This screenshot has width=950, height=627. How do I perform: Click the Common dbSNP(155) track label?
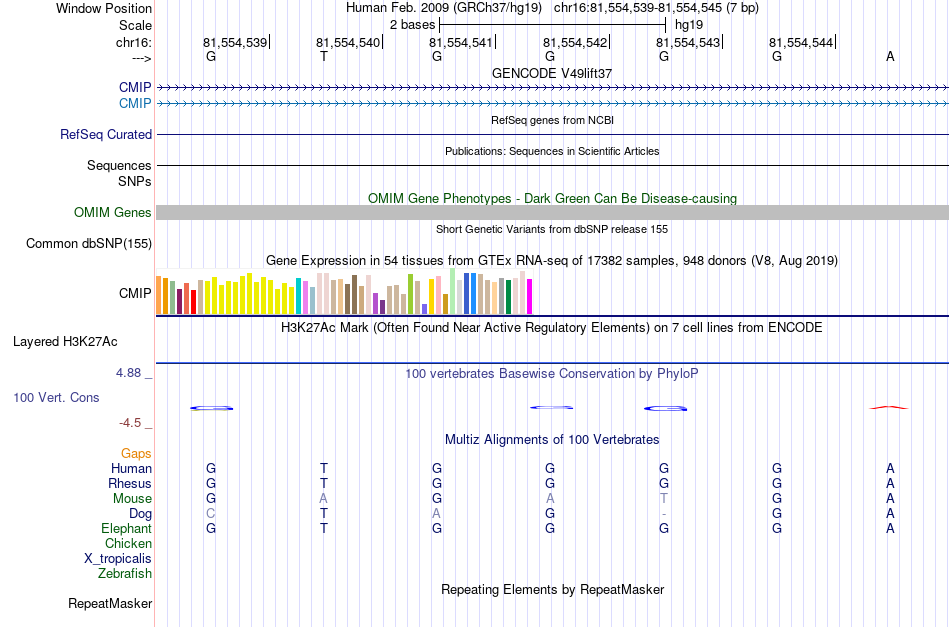(x=89, y=244)
